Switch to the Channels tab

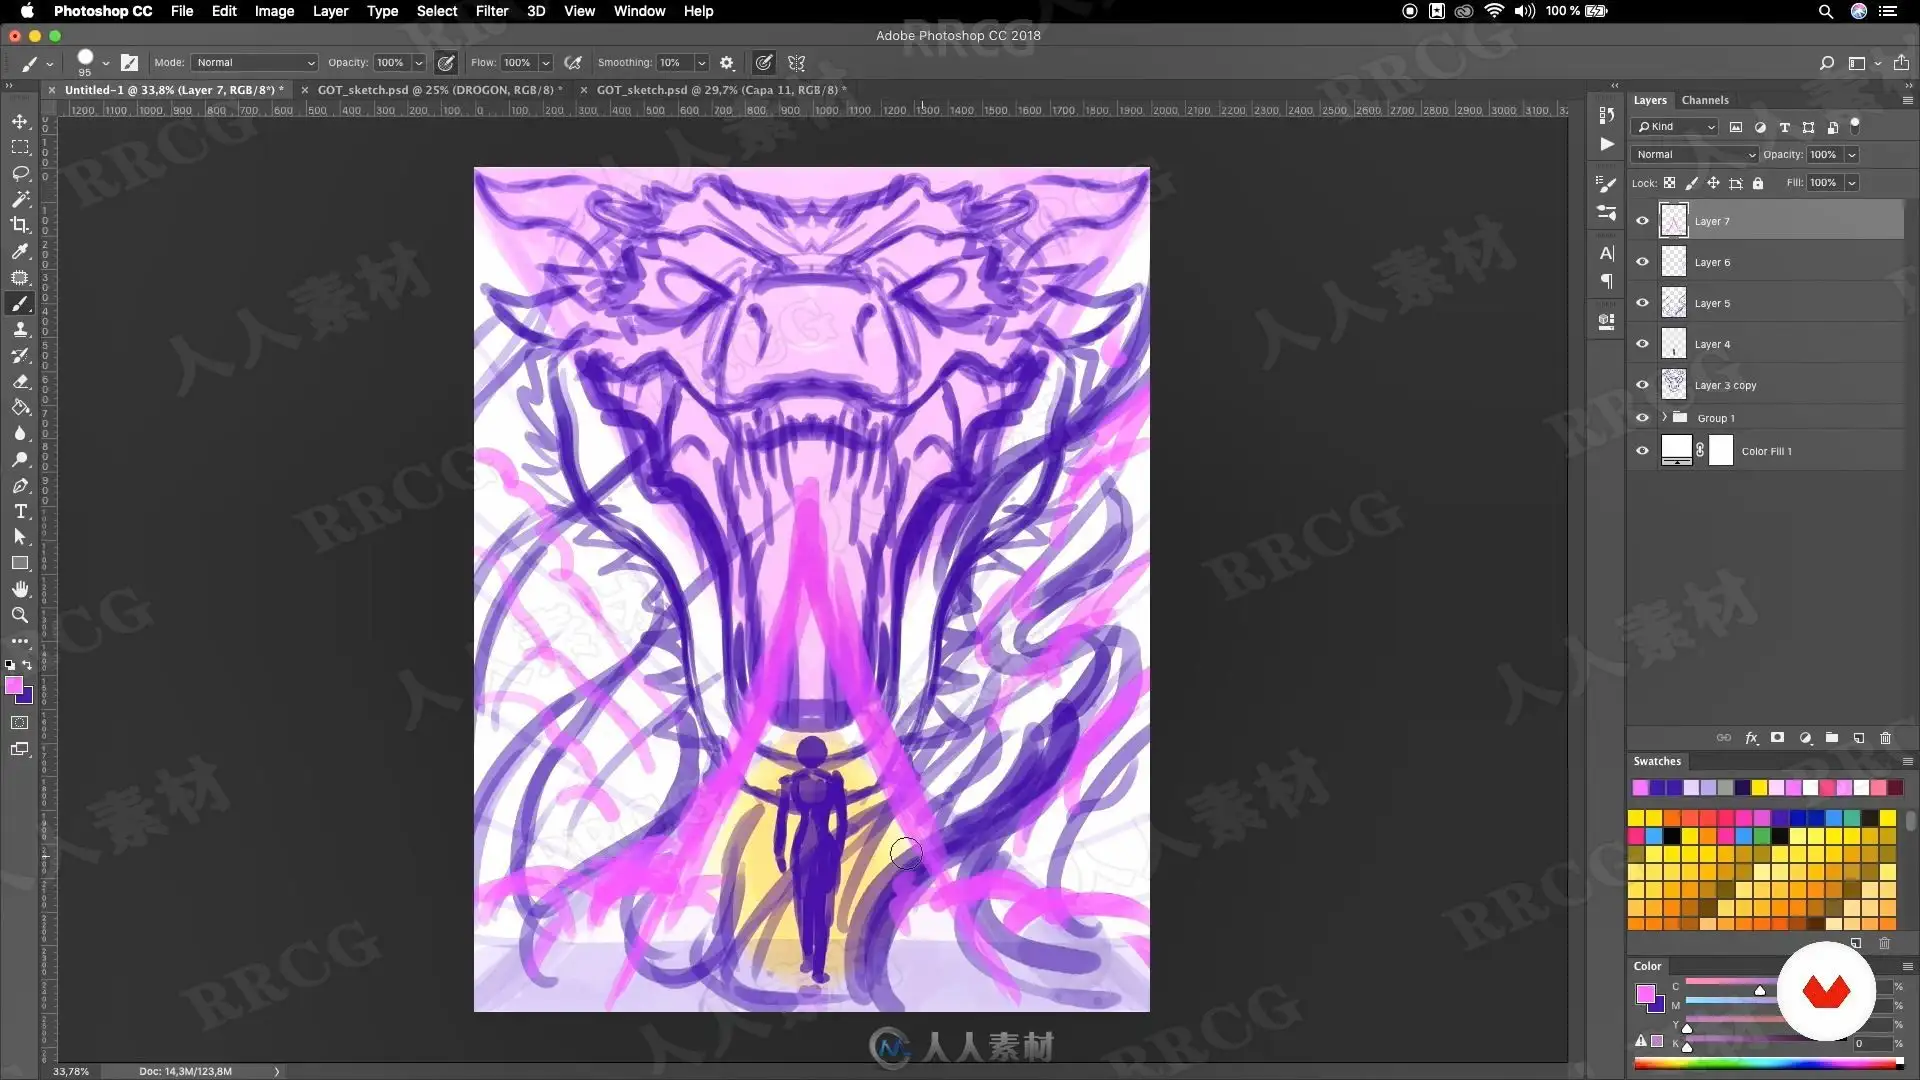pyautogui.click(x=1704, y=100)
